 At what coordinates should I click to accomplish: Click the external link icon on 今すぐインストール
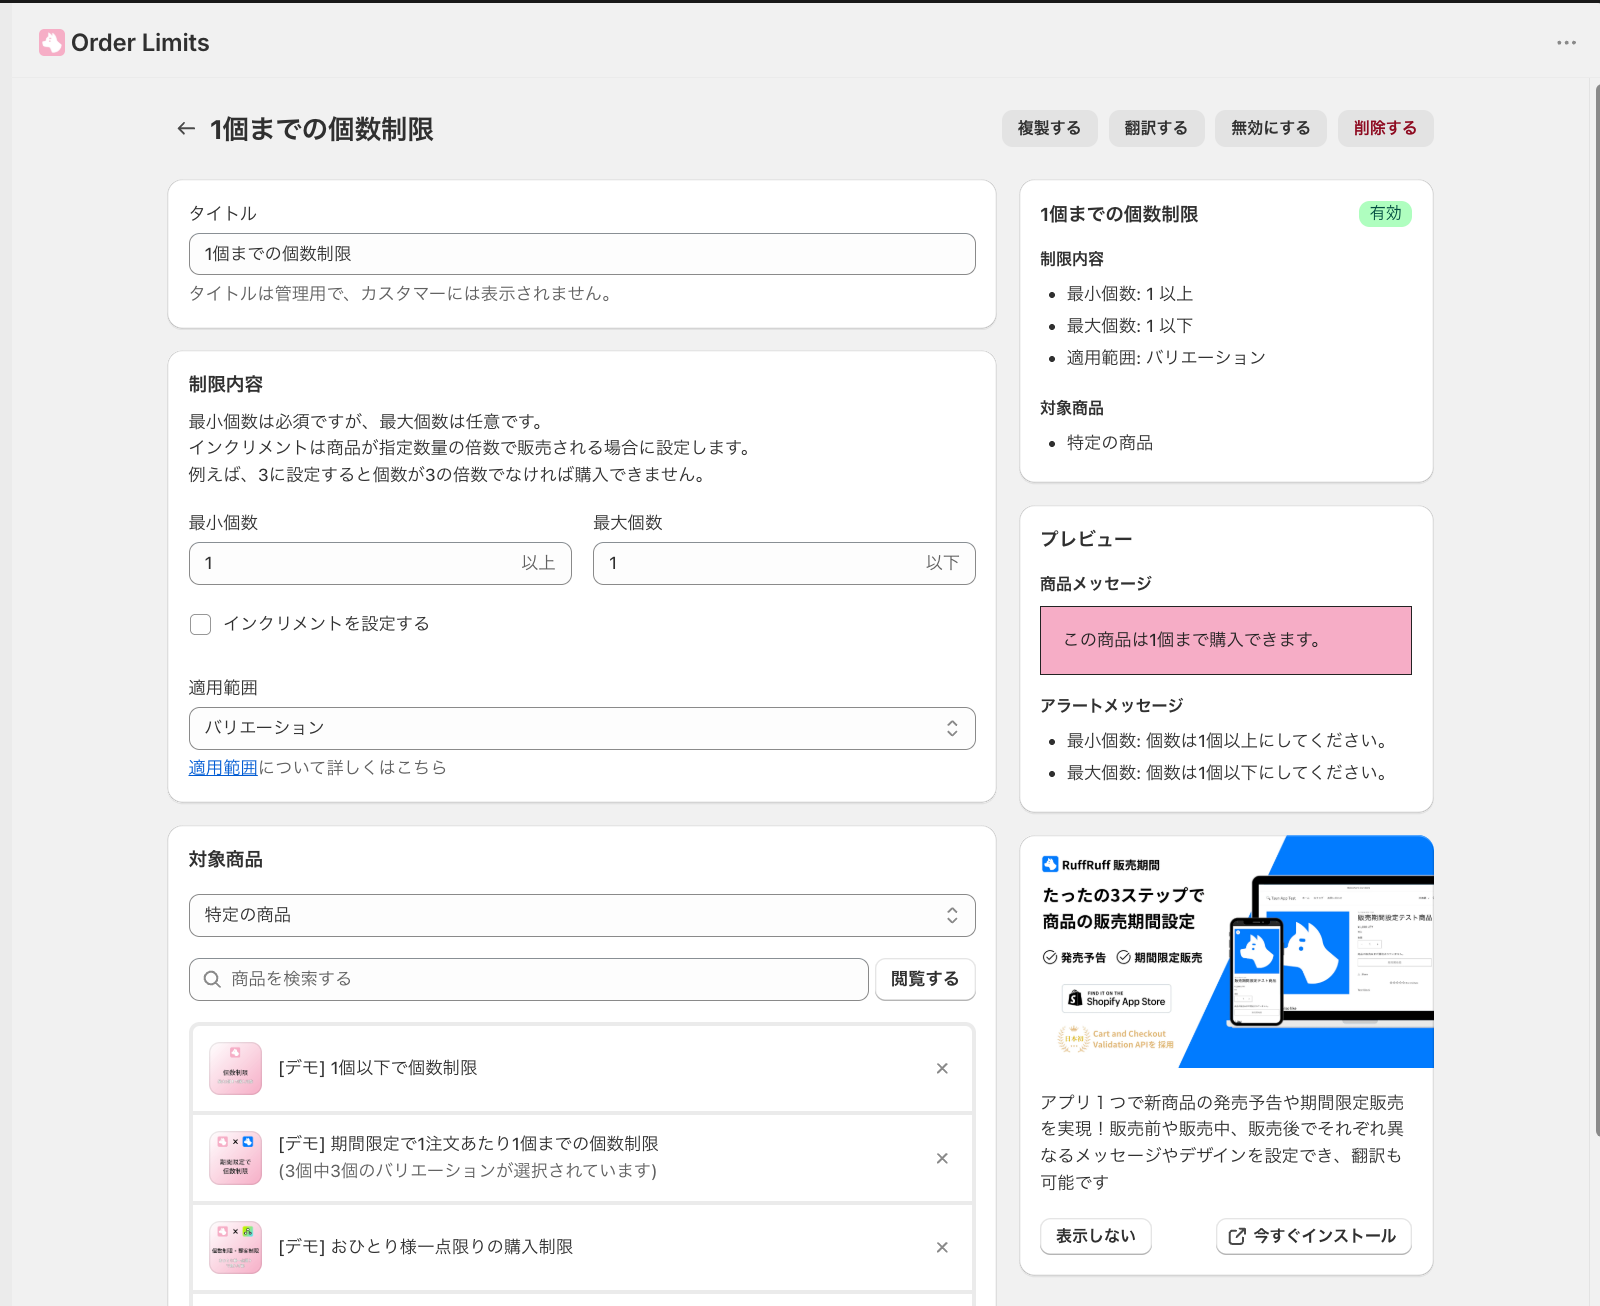(1237, 1236)
